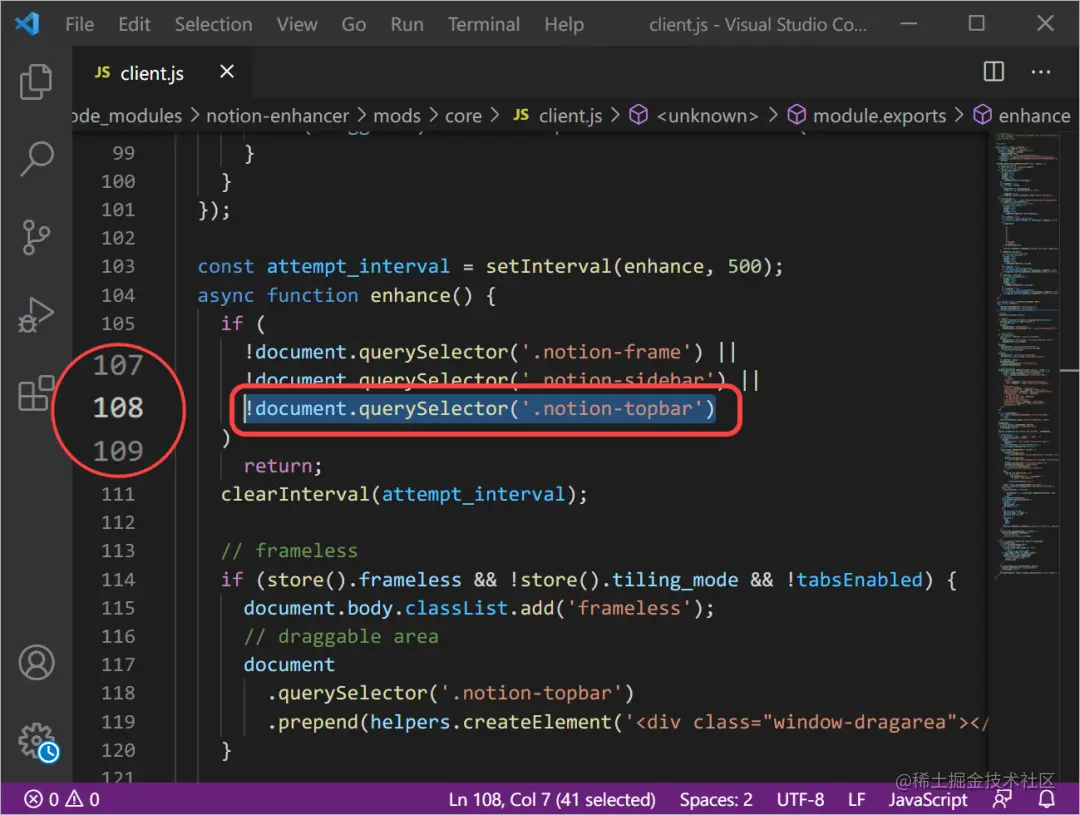Click the '// draggable area' comment
Image resolution: width=1080 pixels, height=815 pixels.
point(341,637)
